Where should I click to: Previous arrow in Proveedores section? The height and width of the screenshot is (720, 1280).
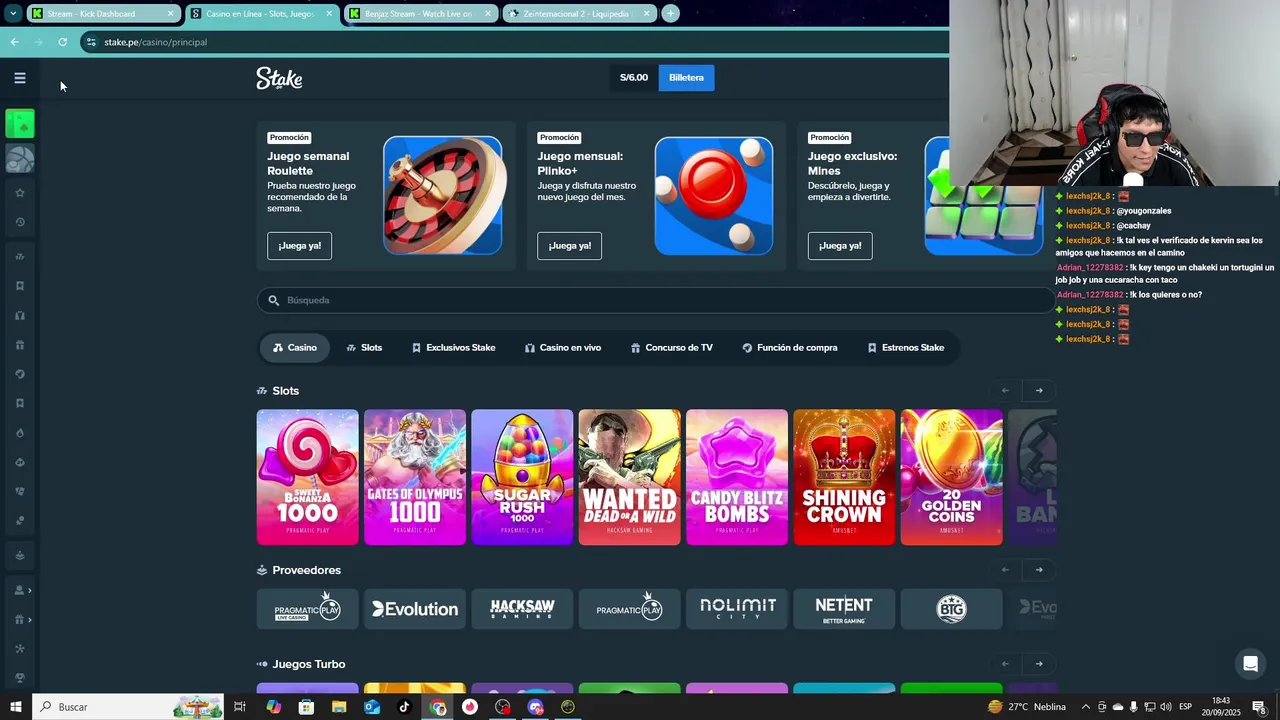pyautogui.click(x=1005, y=570)
